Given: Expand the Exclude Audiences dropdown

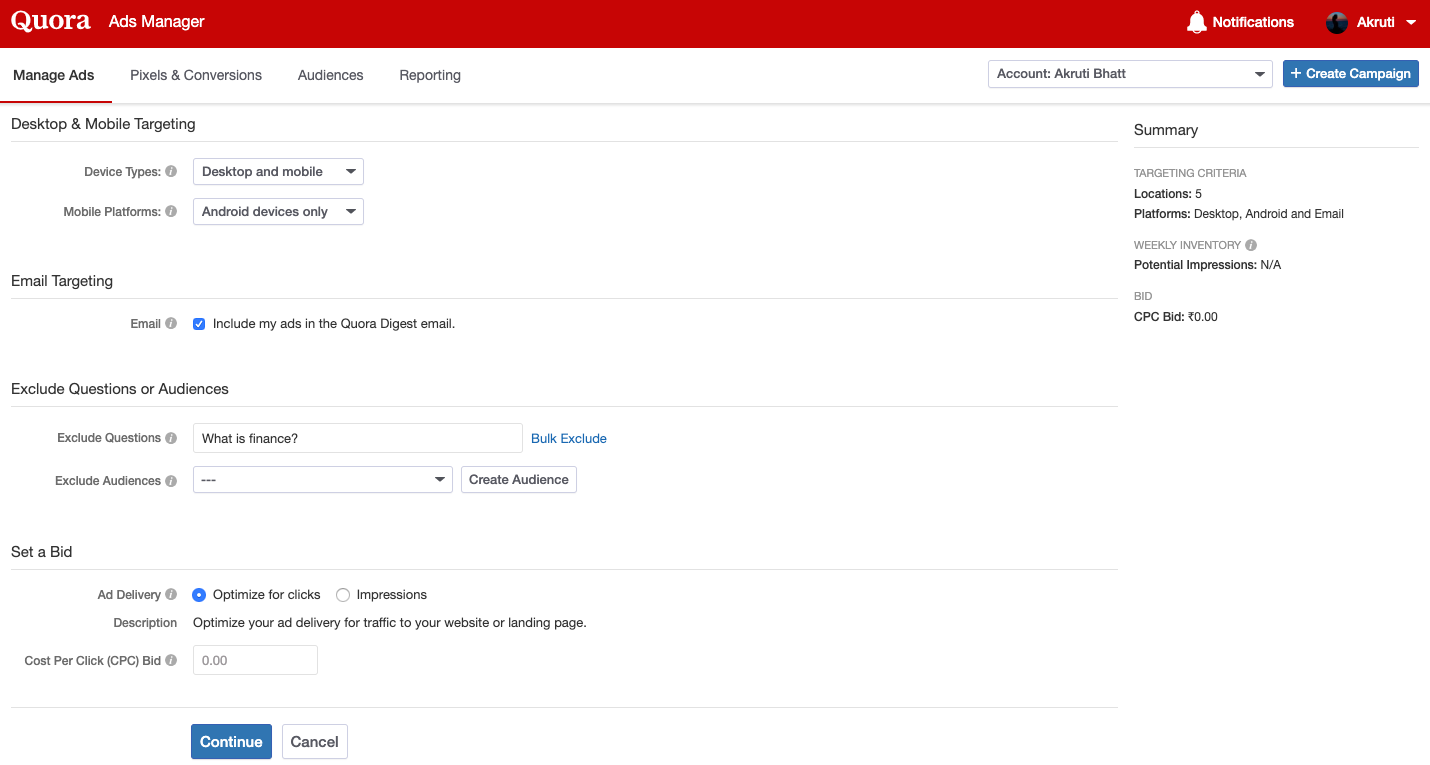Looking at the screenshot, I should coord(323,480).
